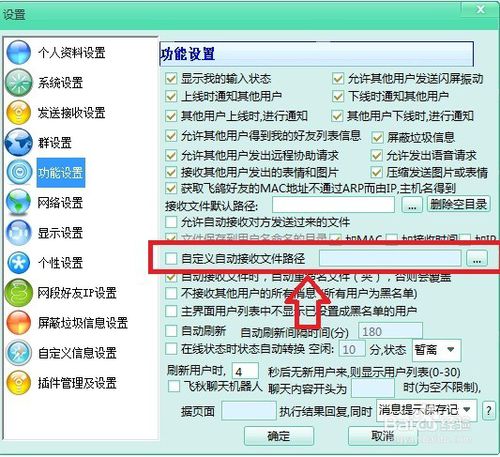Toggle the 自动刷新 checkbox

click(171, 331)
